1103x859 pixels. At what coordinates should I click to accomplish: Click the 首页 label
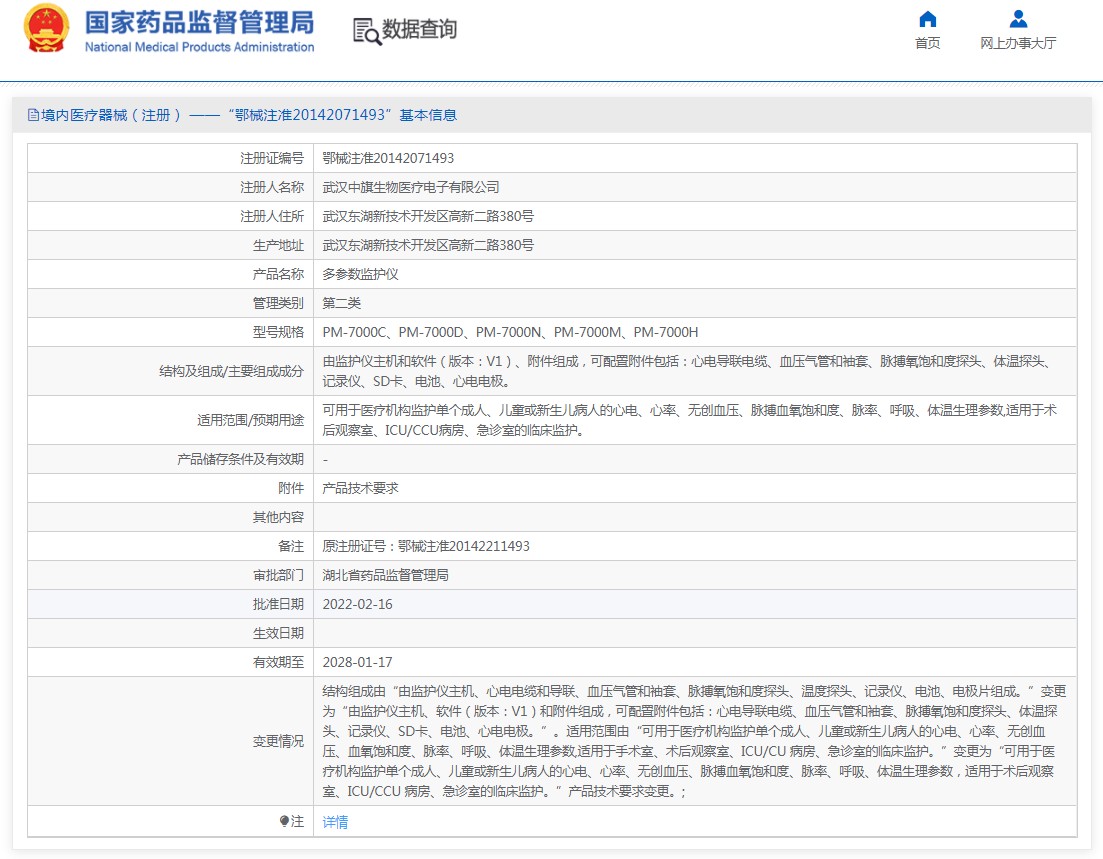pyautogui.click(x=927, y=43)
